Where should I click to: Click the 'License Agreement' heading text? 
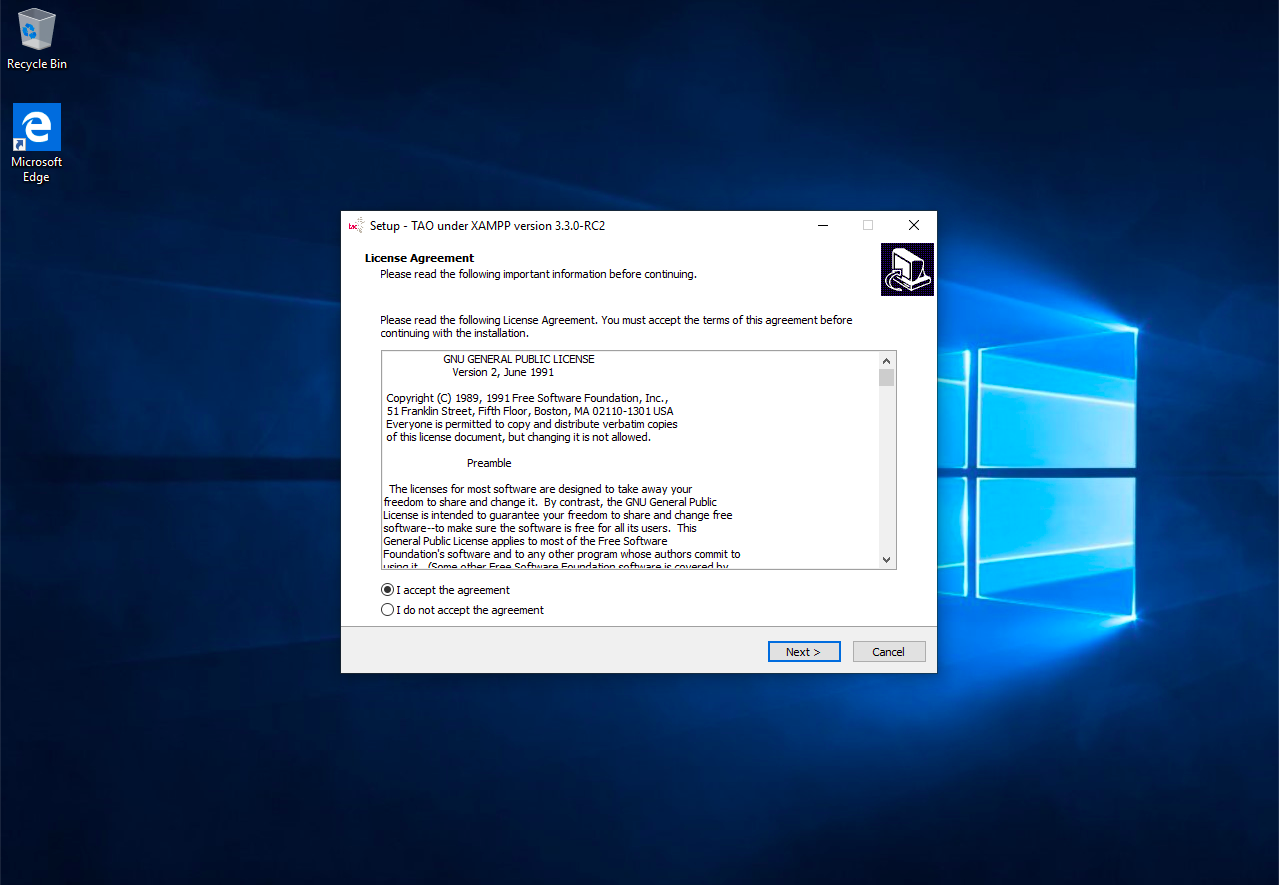[418, 257]
